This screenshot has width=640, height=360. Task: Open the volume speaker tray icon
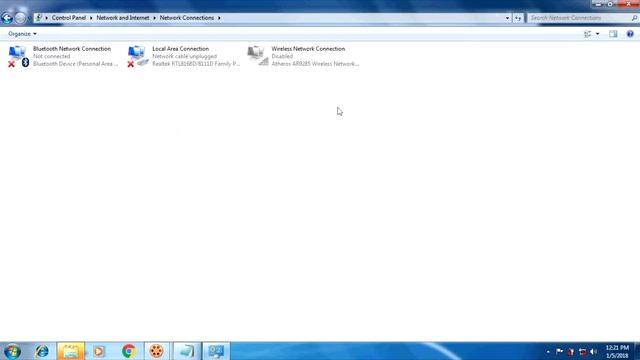pos(593,351)
